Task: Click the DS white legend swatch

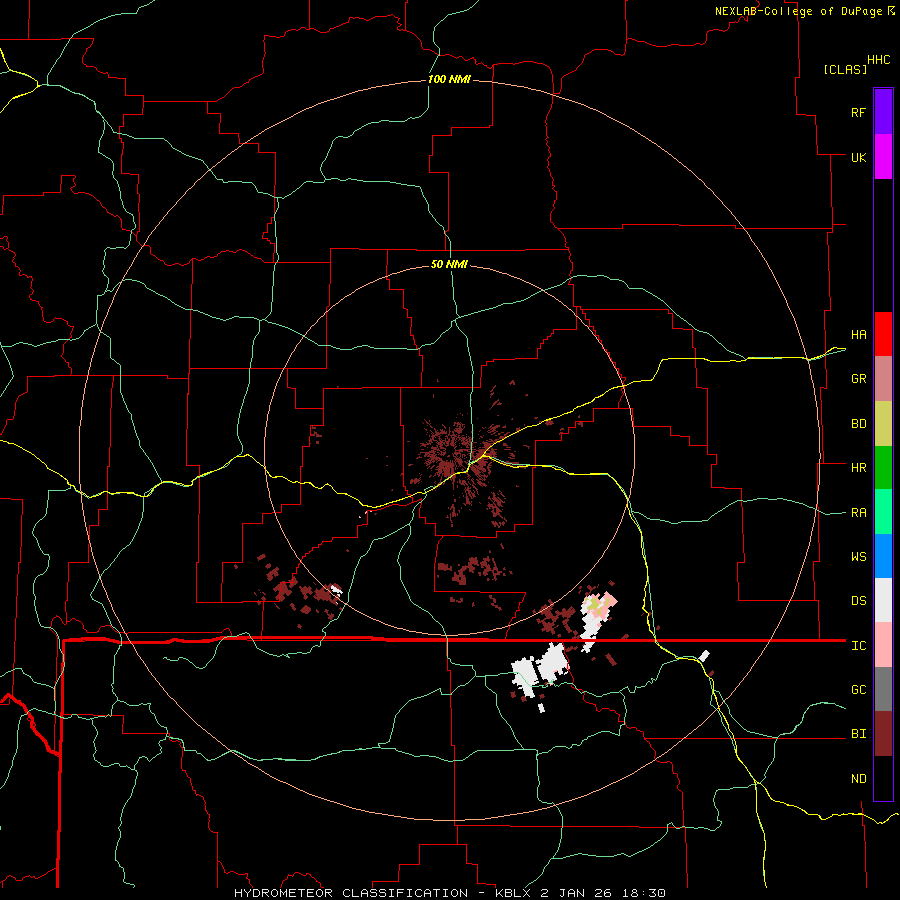Action: click(883, 600)
